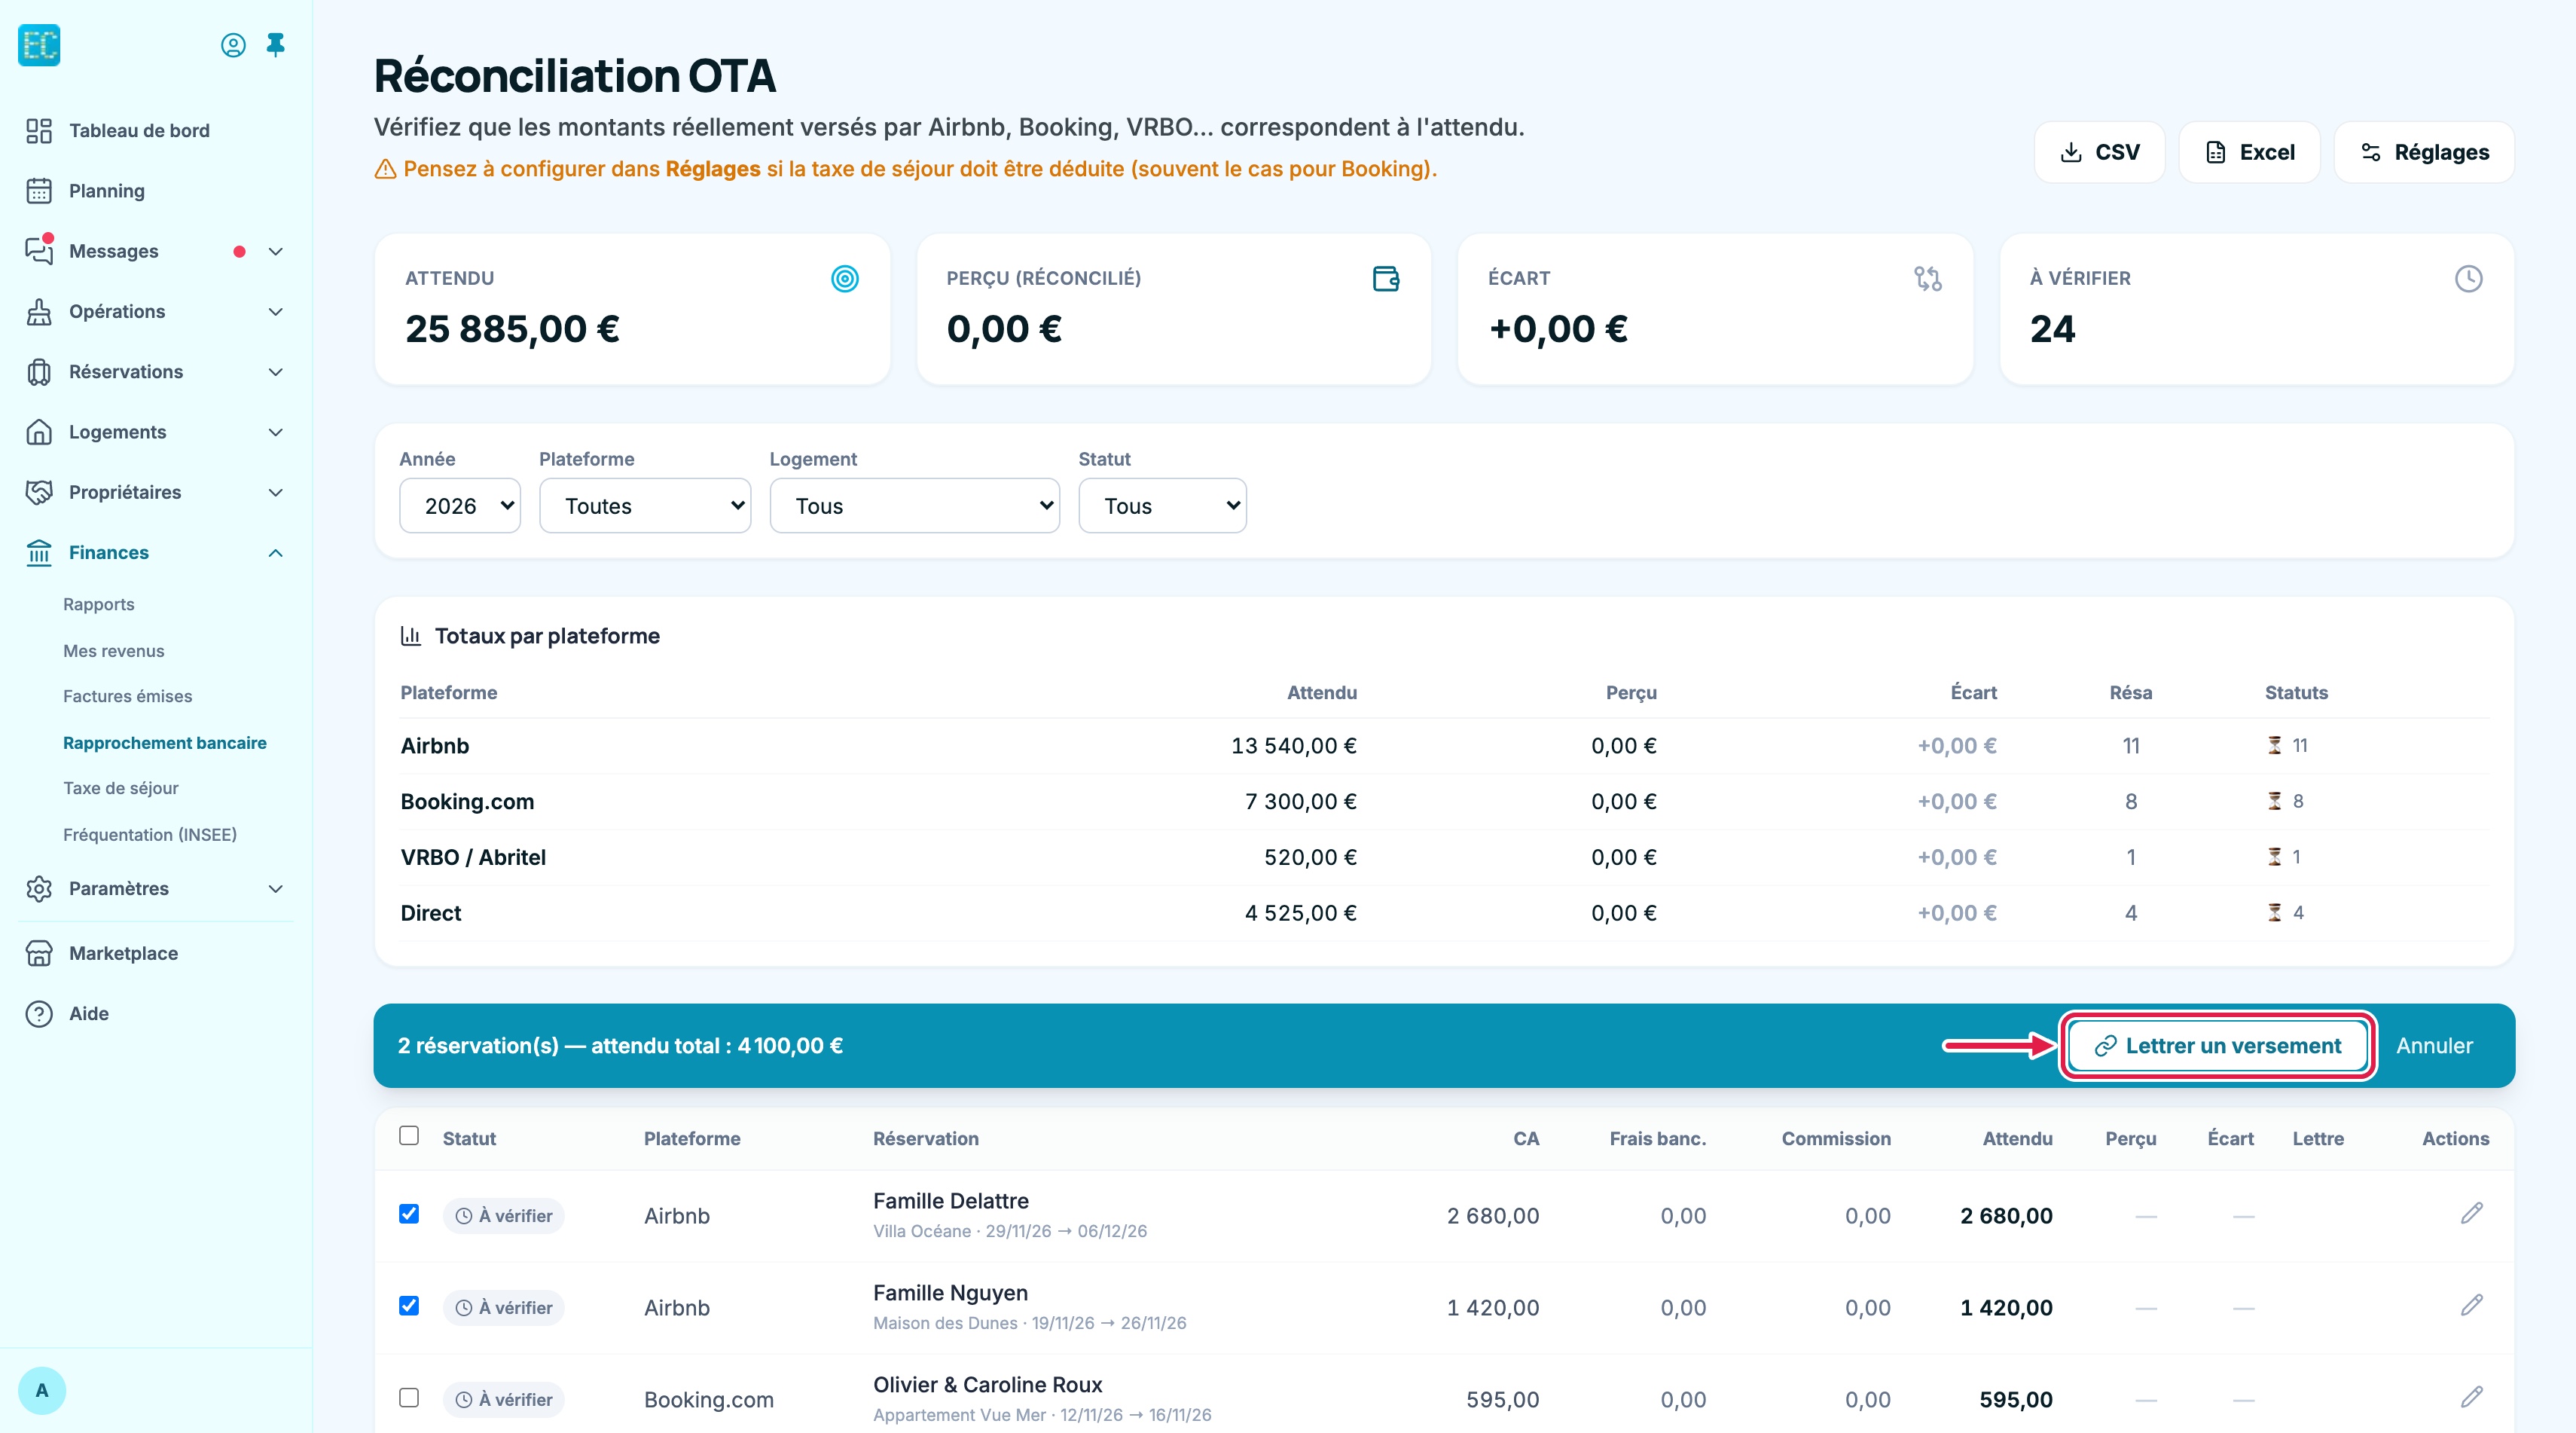Image resolution: width=2576 pixels, height=1433 pixels.
Task: Click the compare icon in Écart card
Action: coord(1928,279)
